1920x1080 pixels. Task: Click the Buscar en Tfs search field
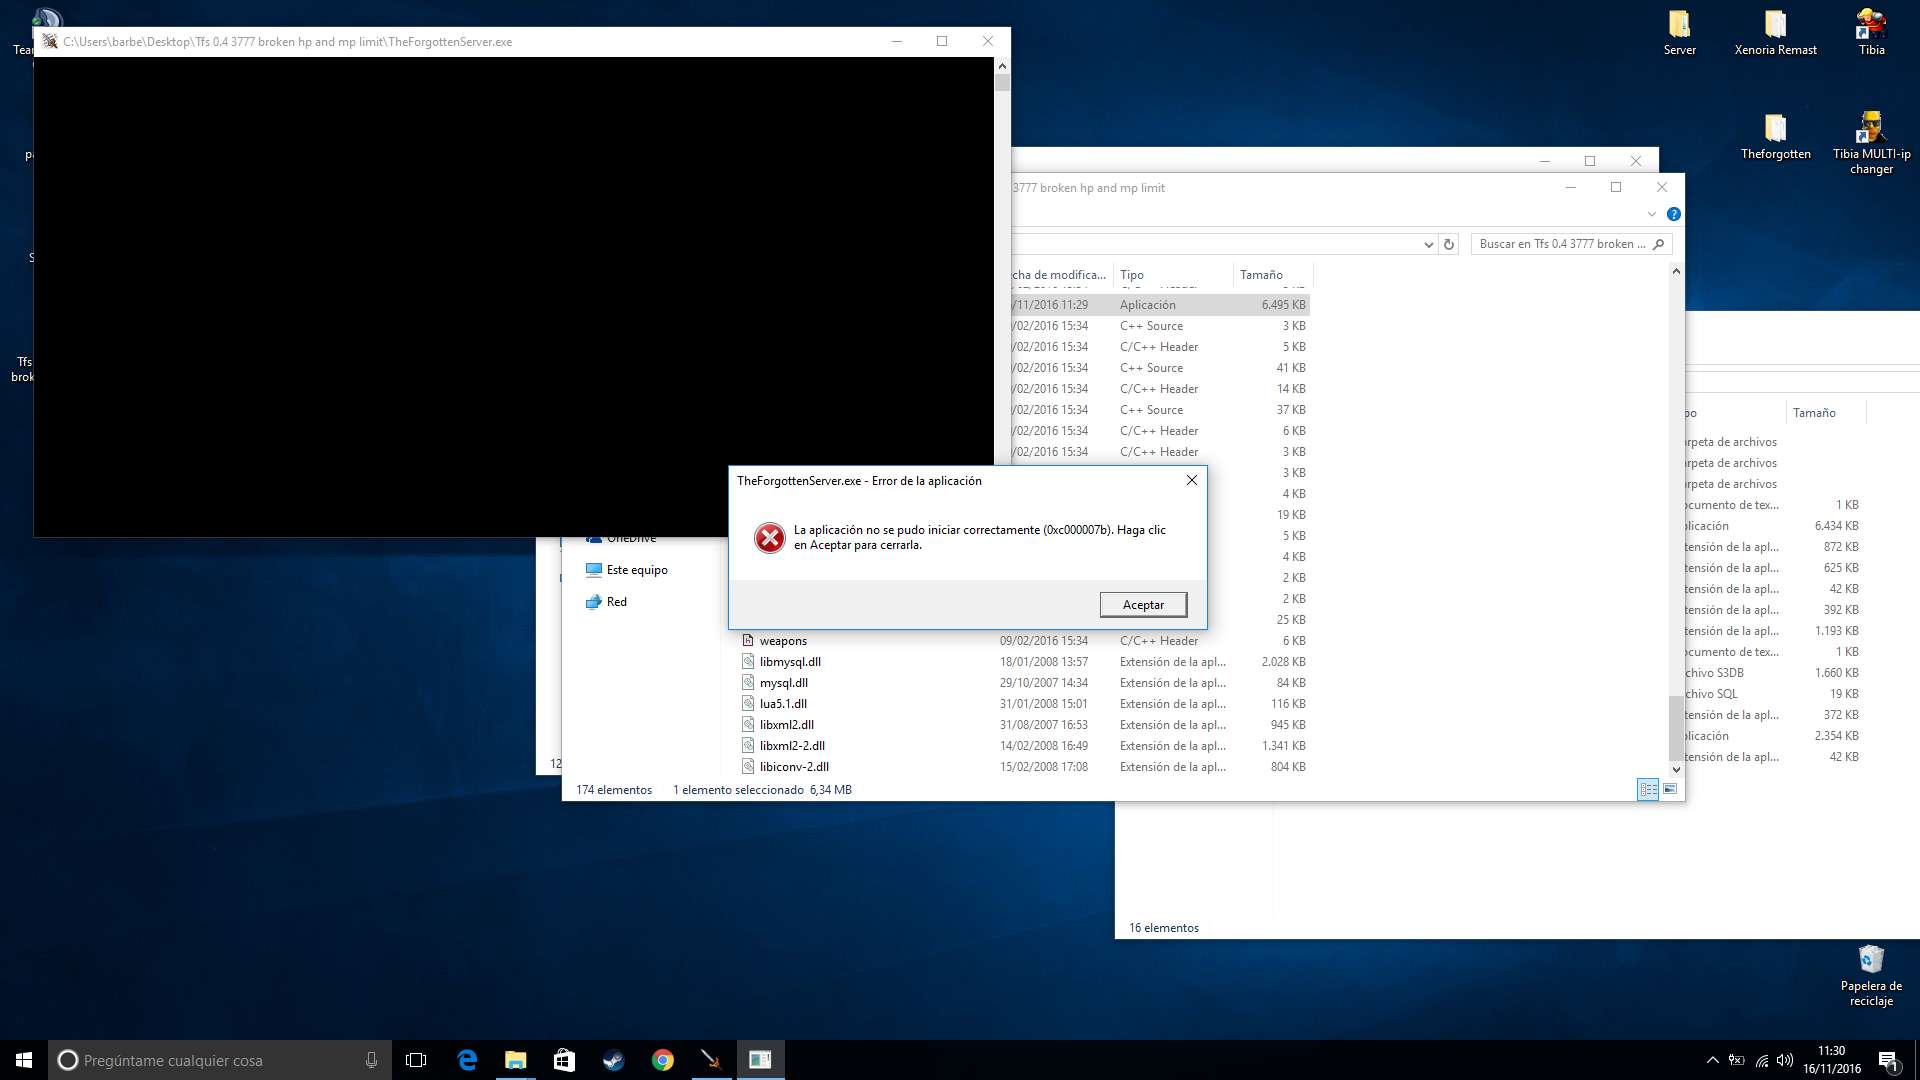[x=1571, y=244]
